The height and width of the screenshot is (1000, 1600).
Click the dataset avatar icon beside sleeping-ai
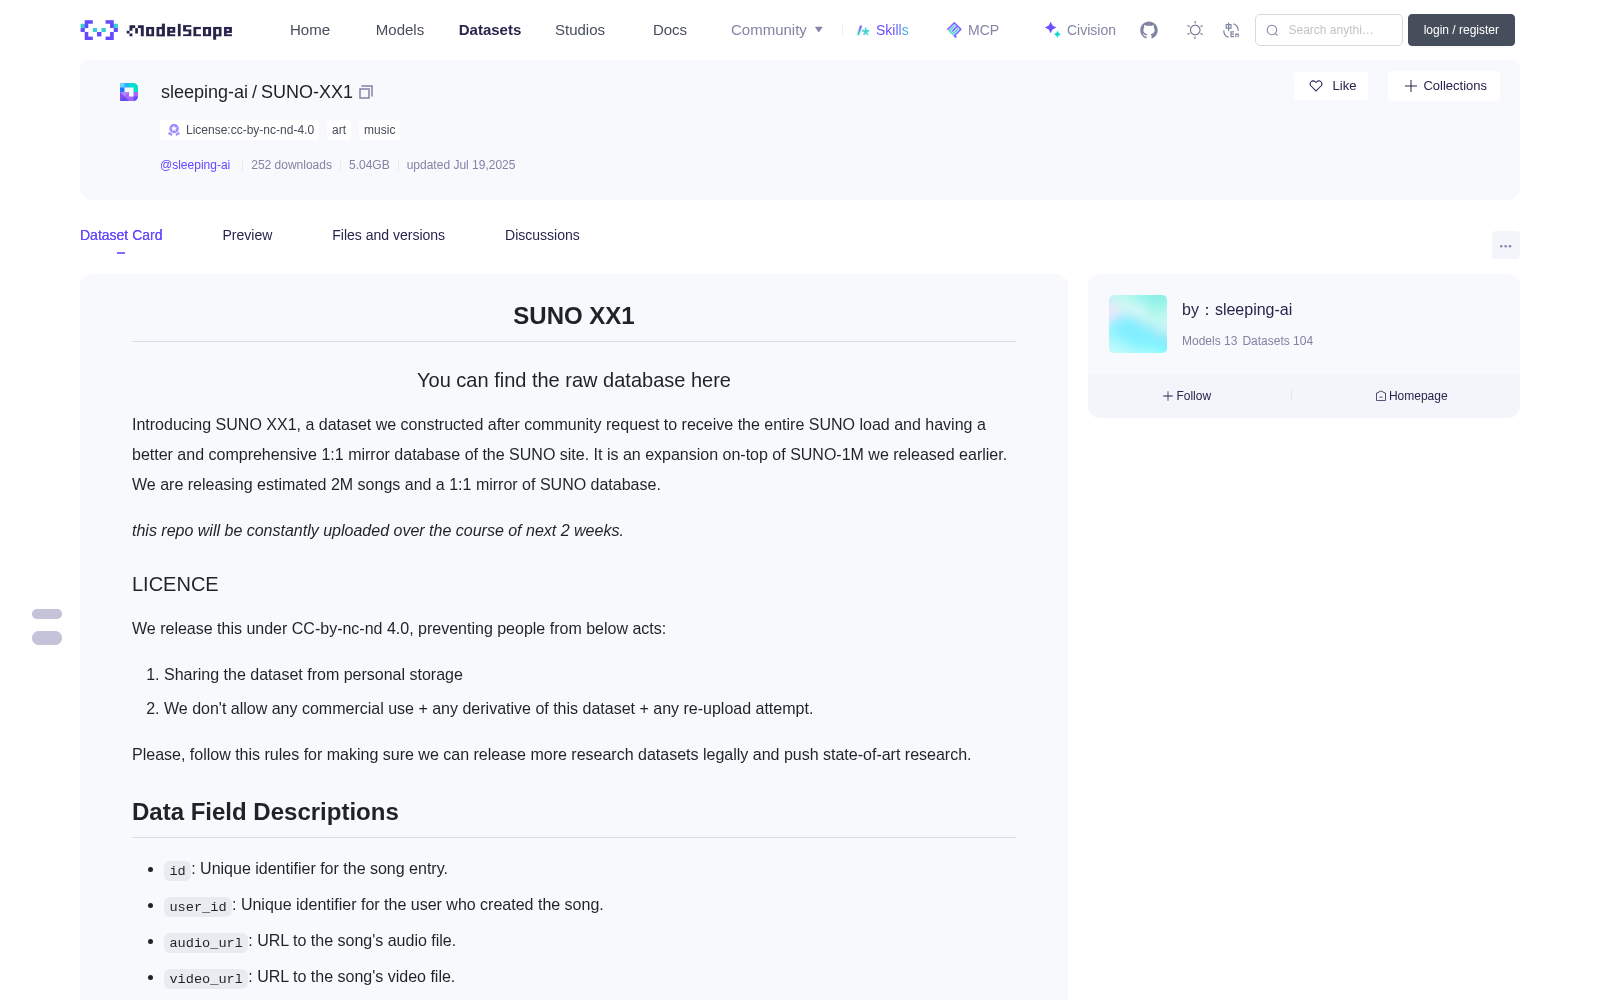point(129,92)
